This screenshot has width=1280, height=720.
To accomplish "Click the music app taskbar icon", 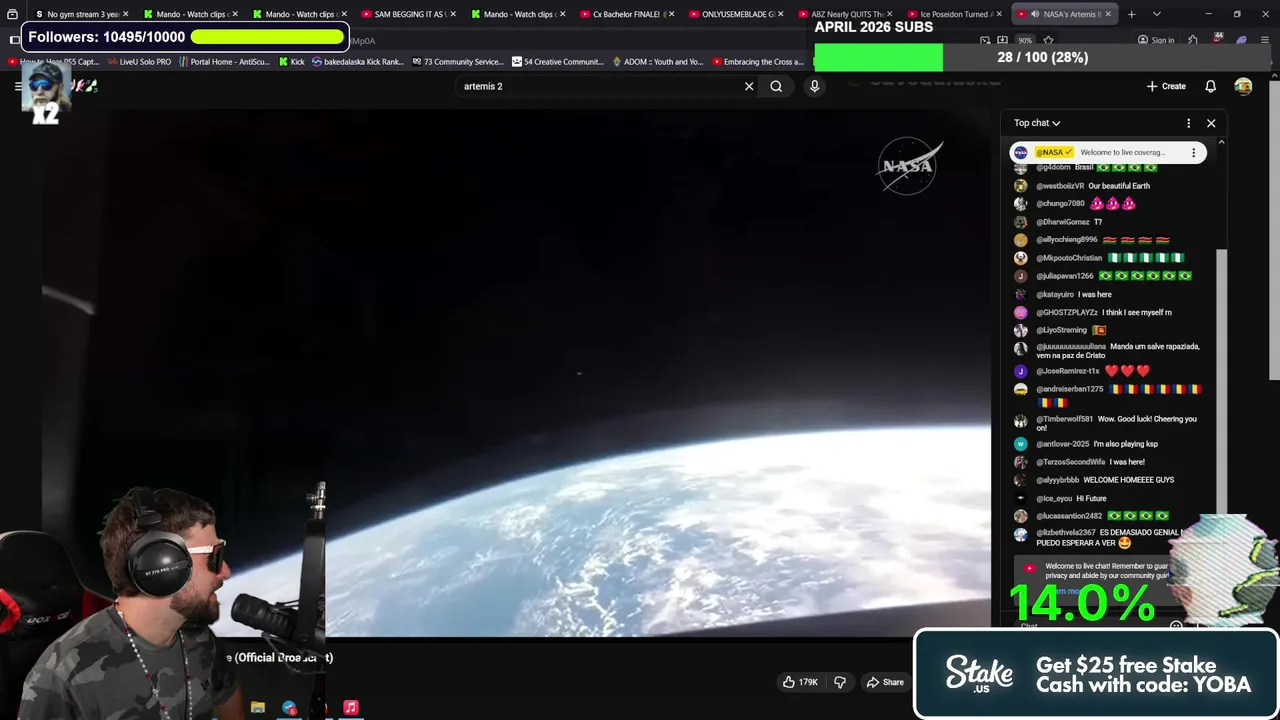I will pyautogui.click(x=351, y=707).
